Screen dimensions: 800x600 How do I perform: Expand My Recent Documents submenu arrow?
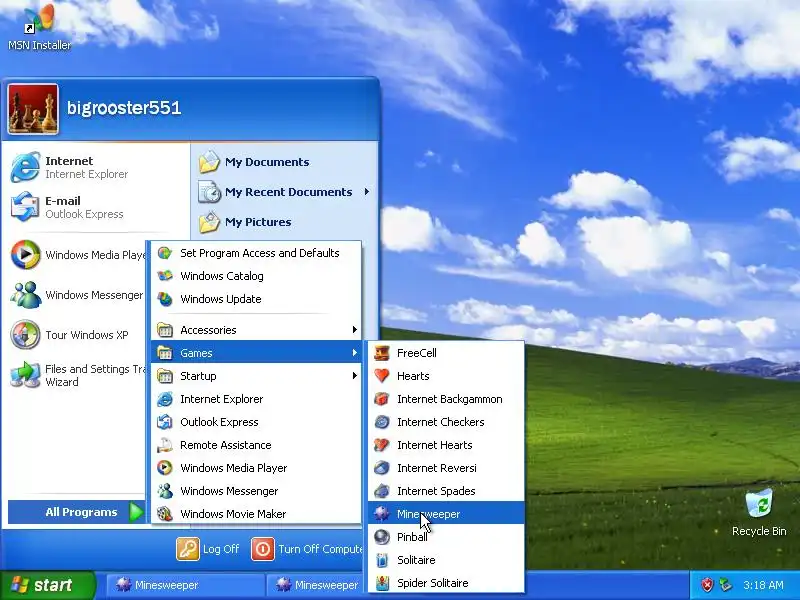(367, 192)
